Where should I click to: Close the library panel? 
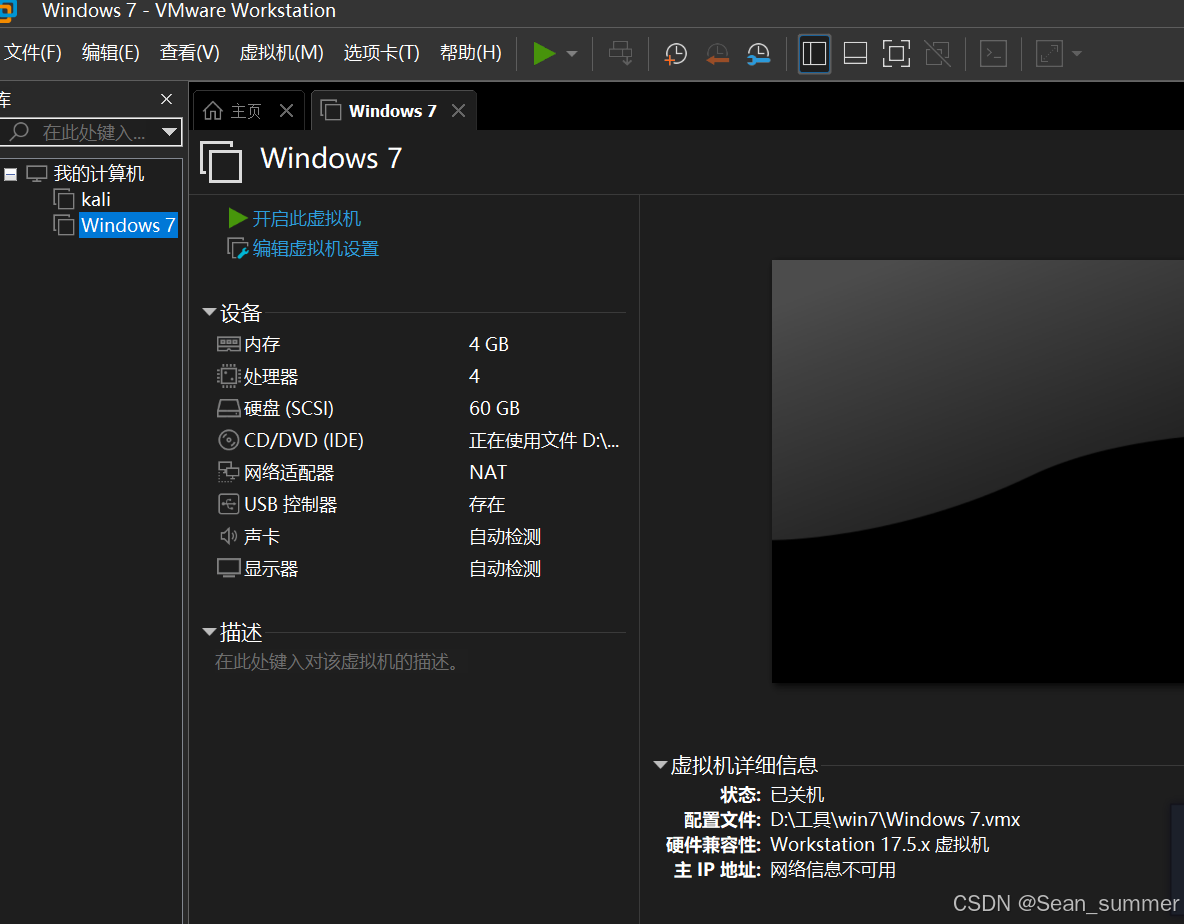[167, 99]
